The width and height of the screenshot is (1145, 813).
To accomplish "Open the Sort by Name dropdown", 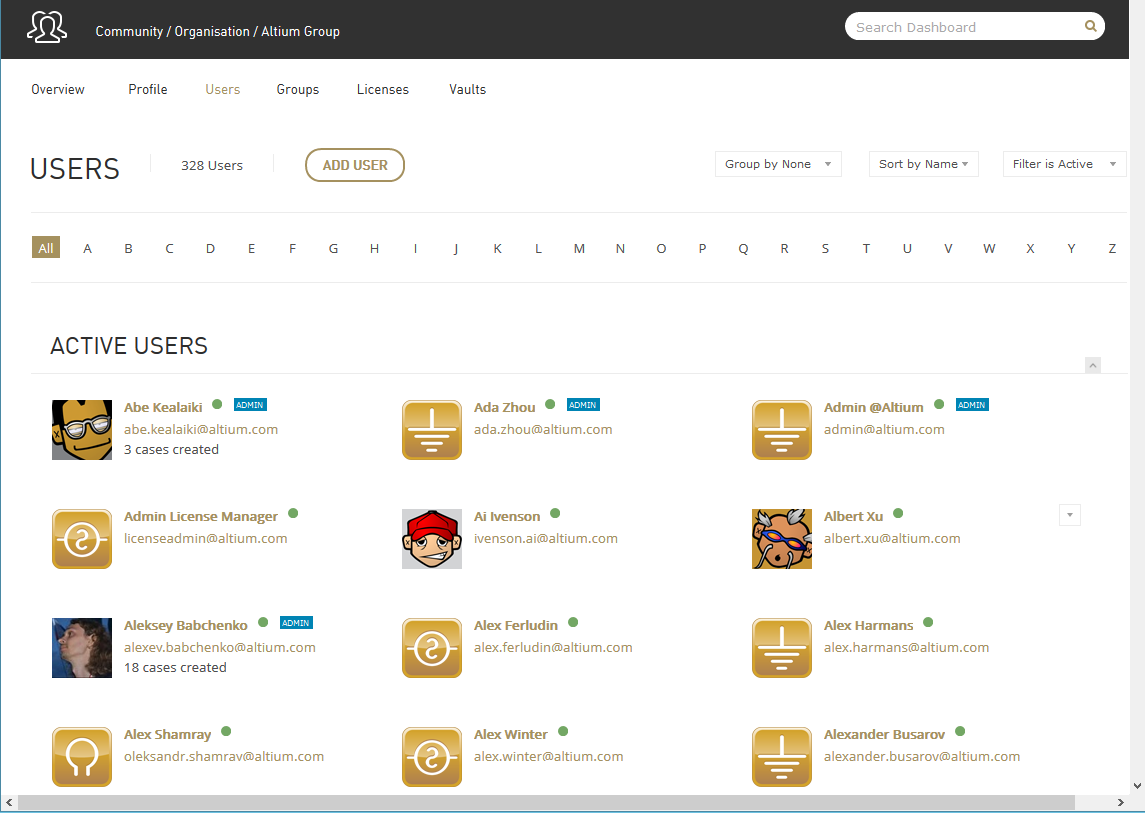I will click(x=923, y=164).
